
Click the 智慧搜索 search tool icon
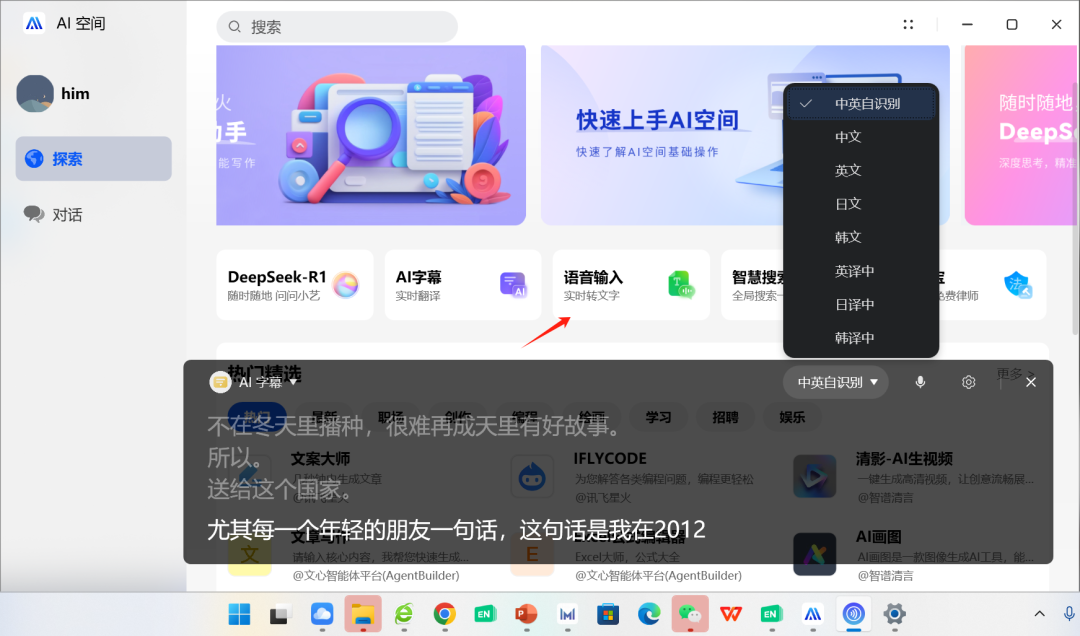tap(849, 285)
